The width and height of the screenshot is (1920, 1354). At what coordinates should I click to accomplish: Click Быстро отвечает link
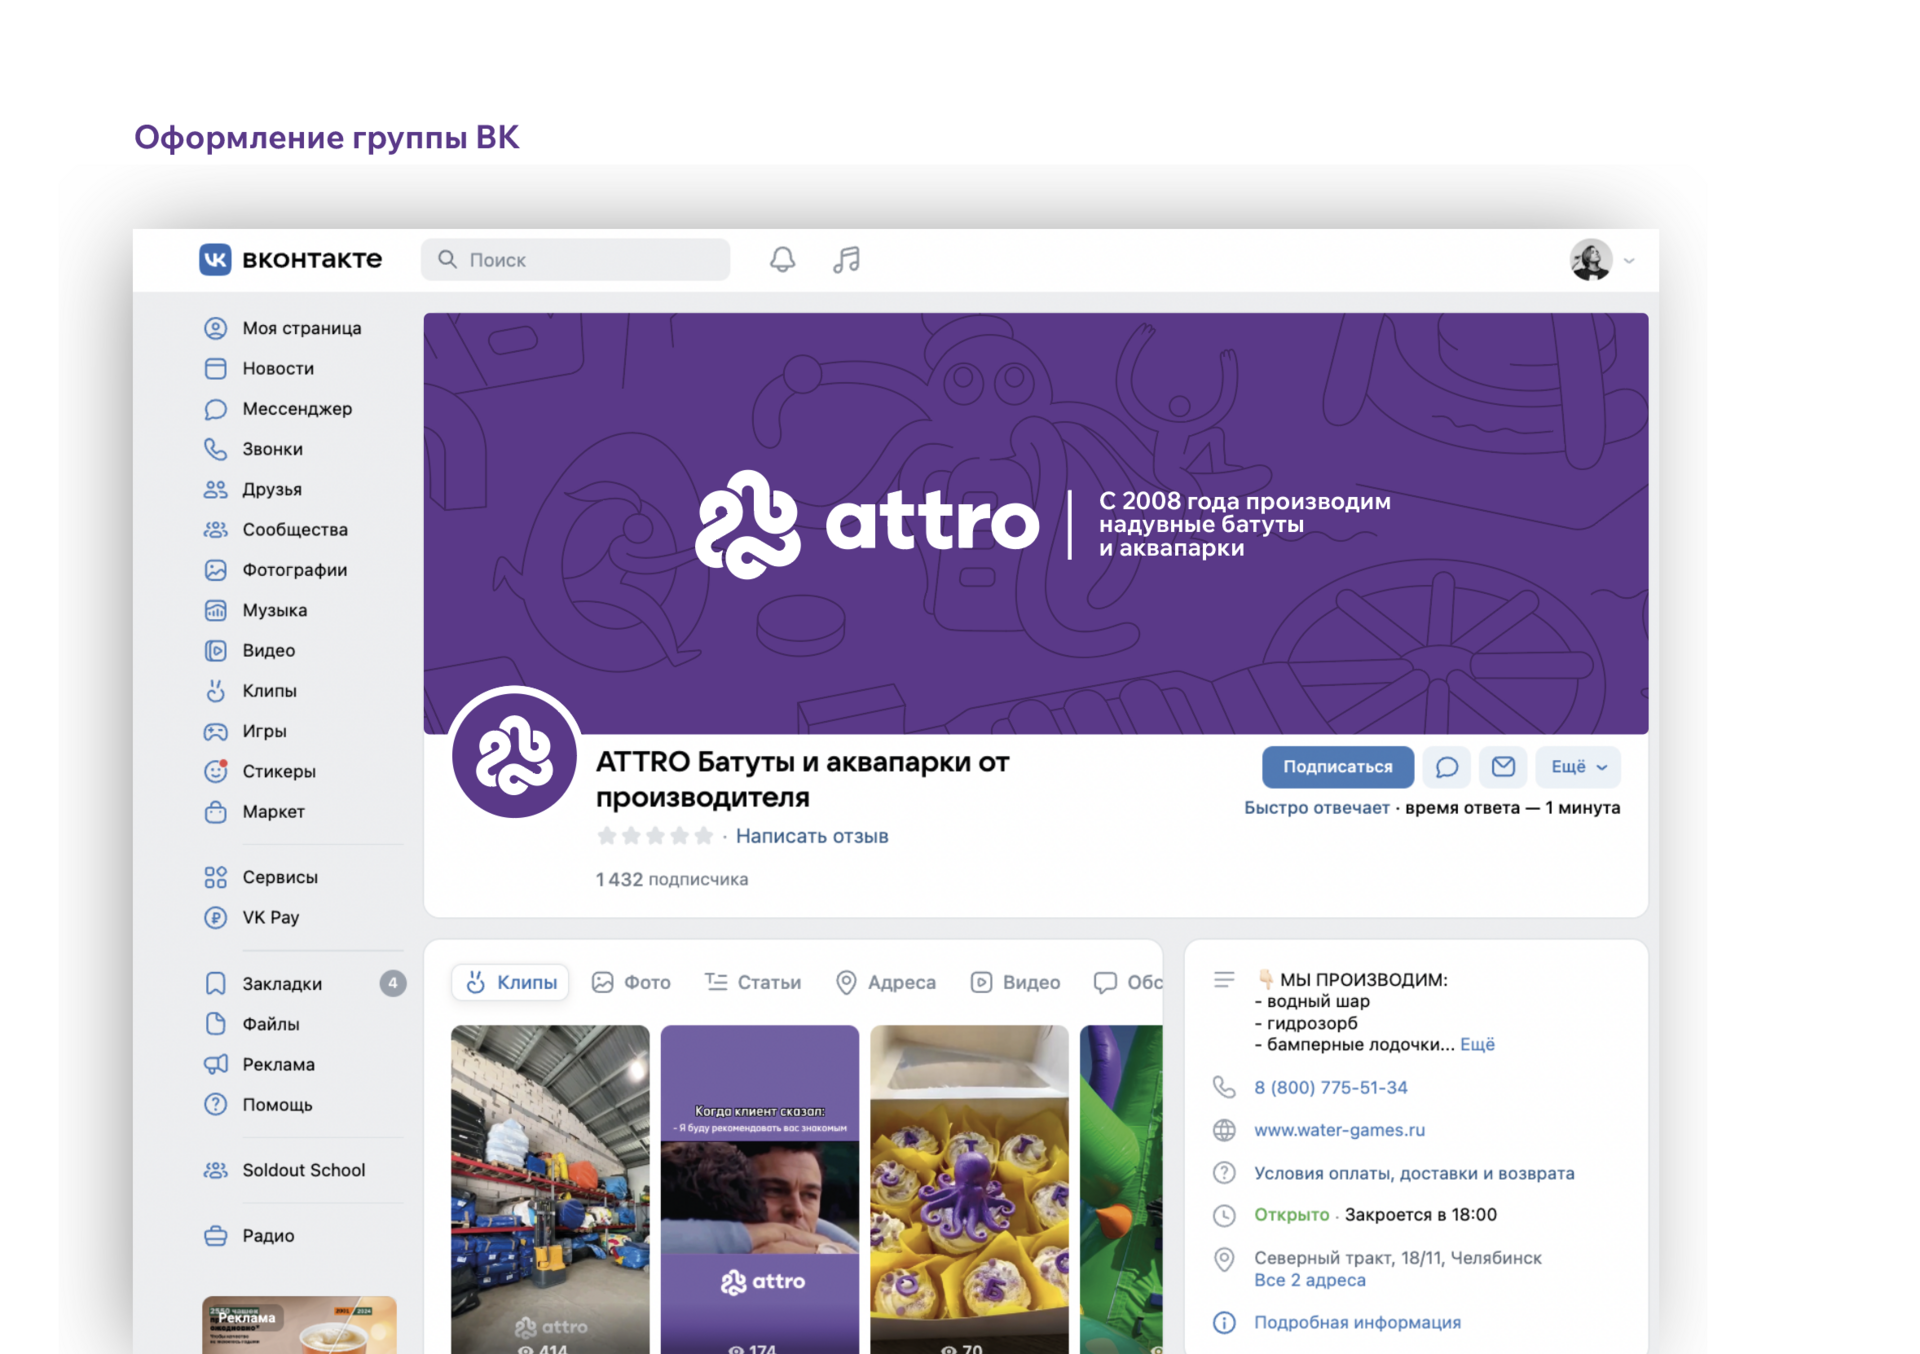1316,808
